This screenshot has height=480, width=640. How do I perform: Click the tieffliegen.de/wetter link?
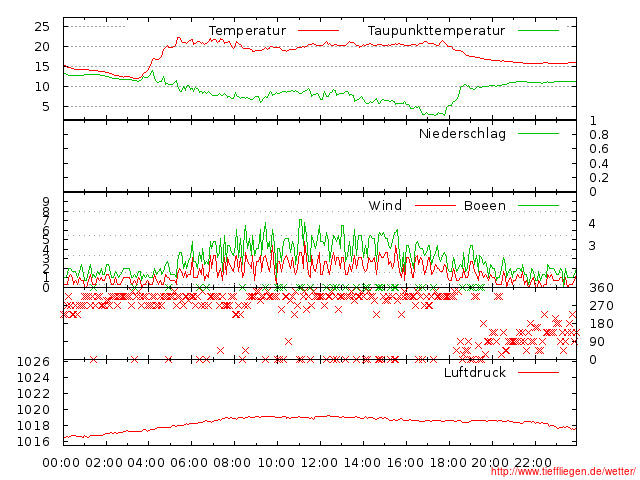point(563,471)
